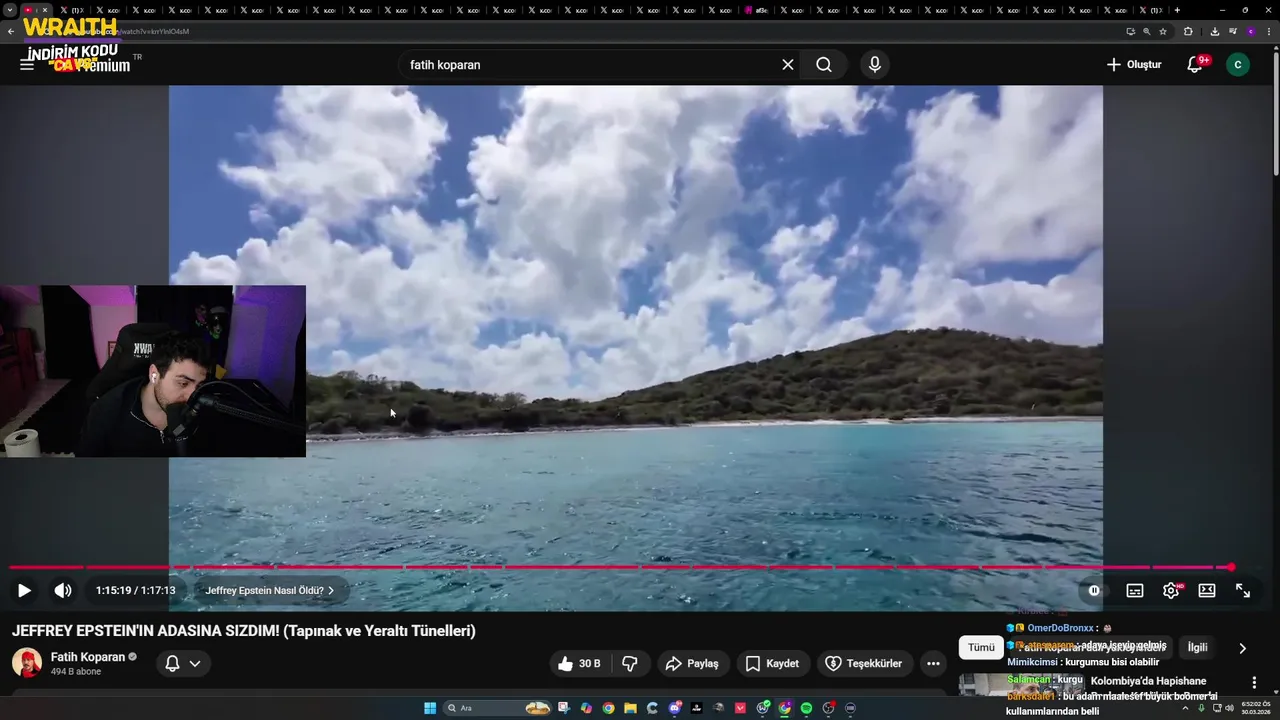Image resolution: width=1280 pixels, height=720 pixels.
Task: Clear the search text with the X
Action: 788,65
